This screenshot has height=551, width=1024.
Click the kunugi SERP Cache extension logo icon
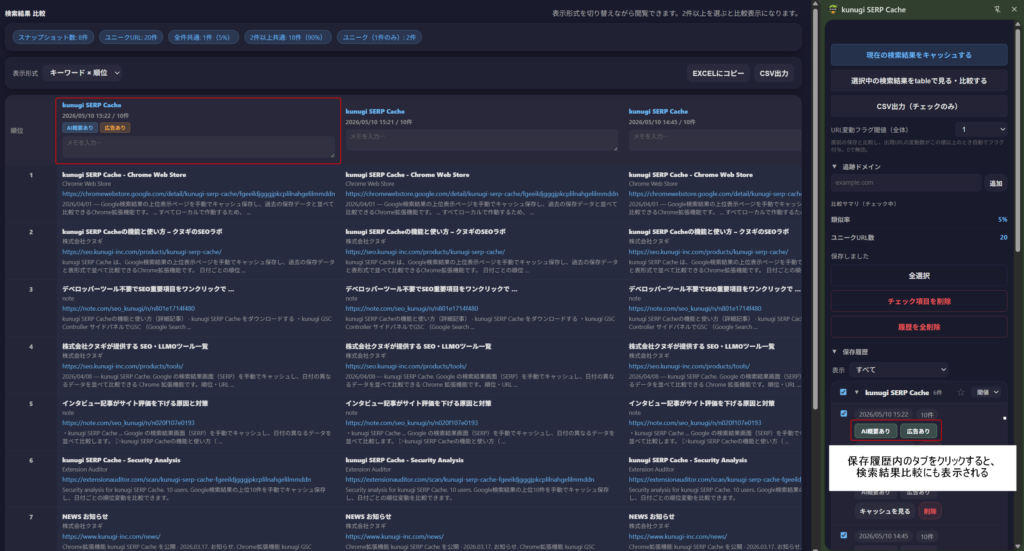[833, 10]
